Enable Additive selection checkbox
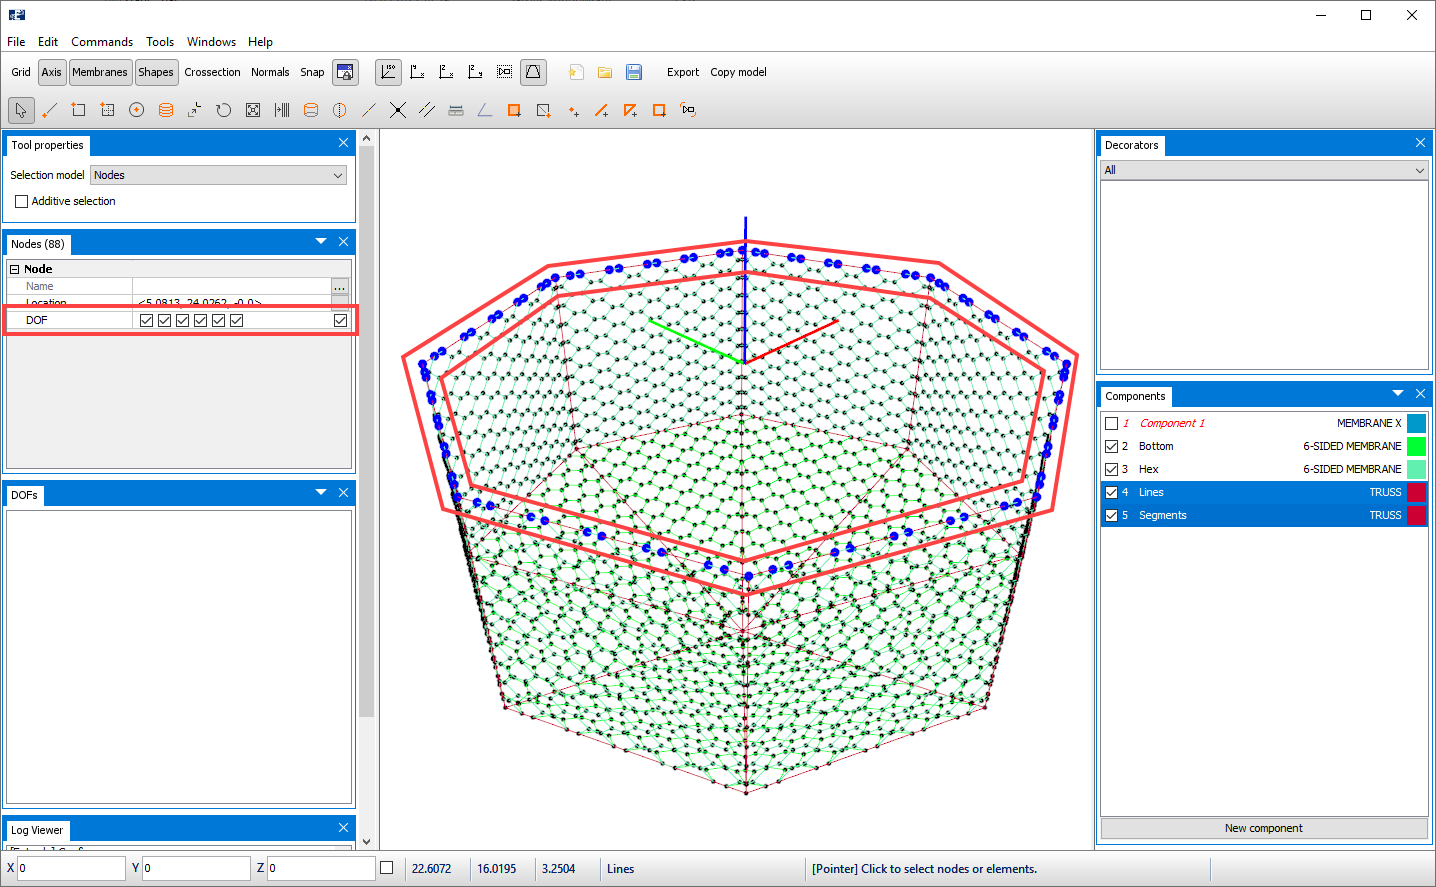 pos(21,201)
